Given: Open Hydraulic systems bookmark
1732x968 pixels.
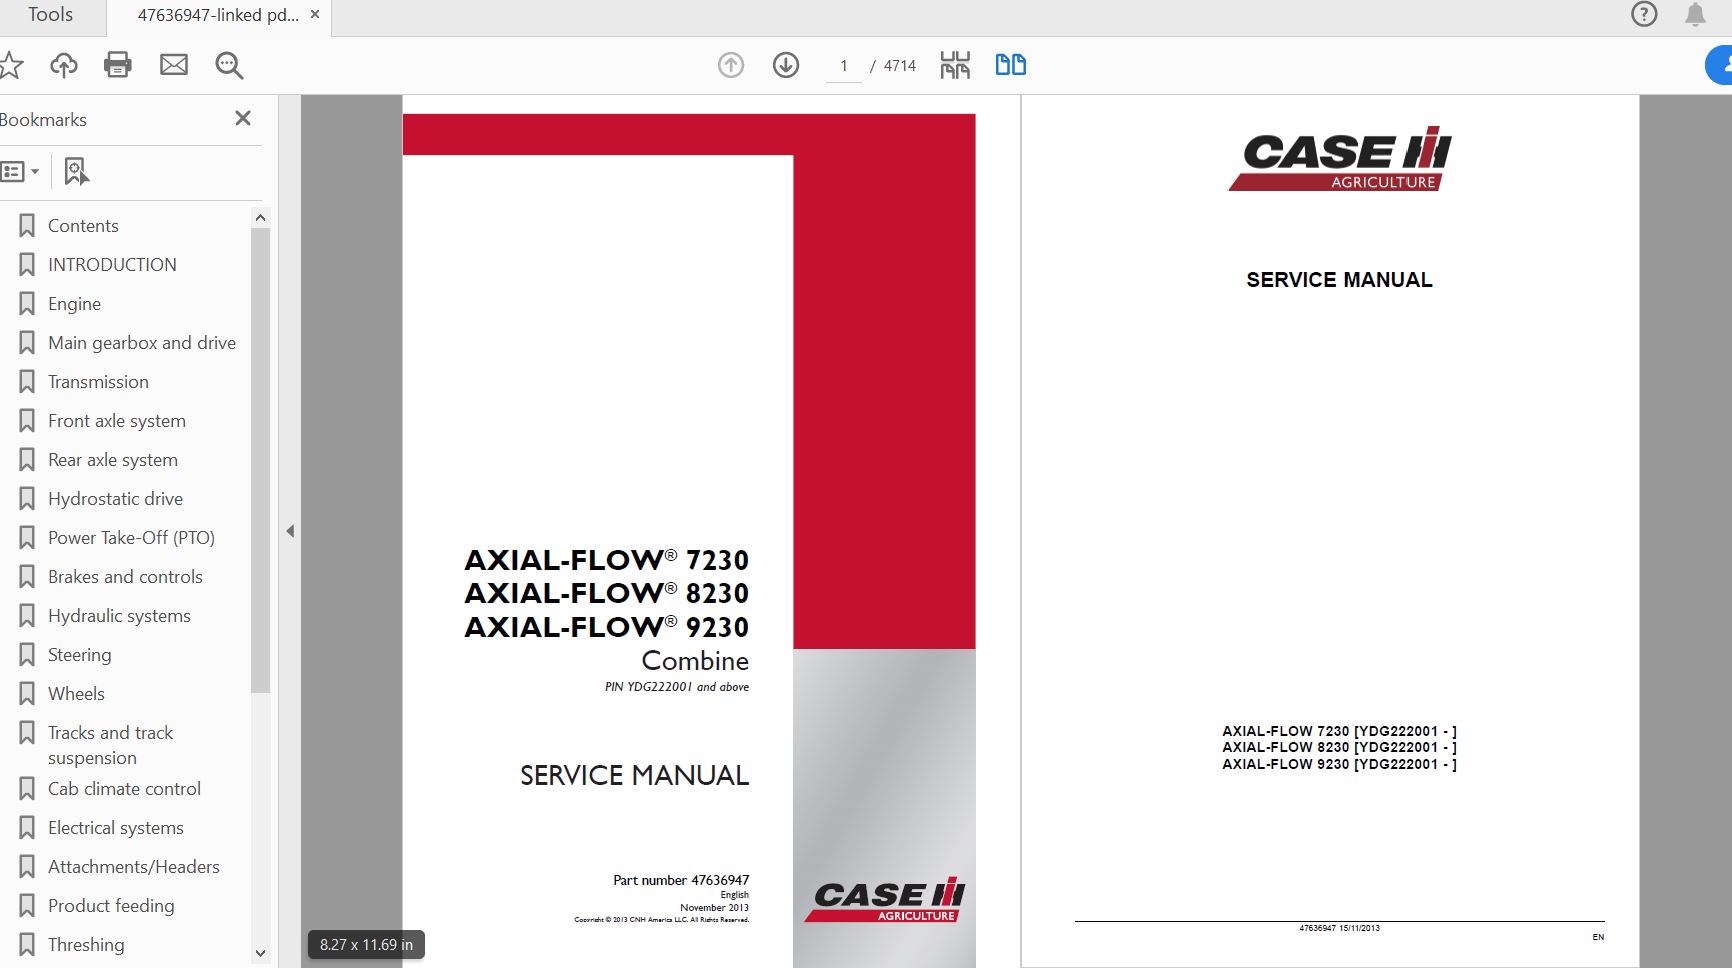Looking at the screenshot, I should (119, 616).
